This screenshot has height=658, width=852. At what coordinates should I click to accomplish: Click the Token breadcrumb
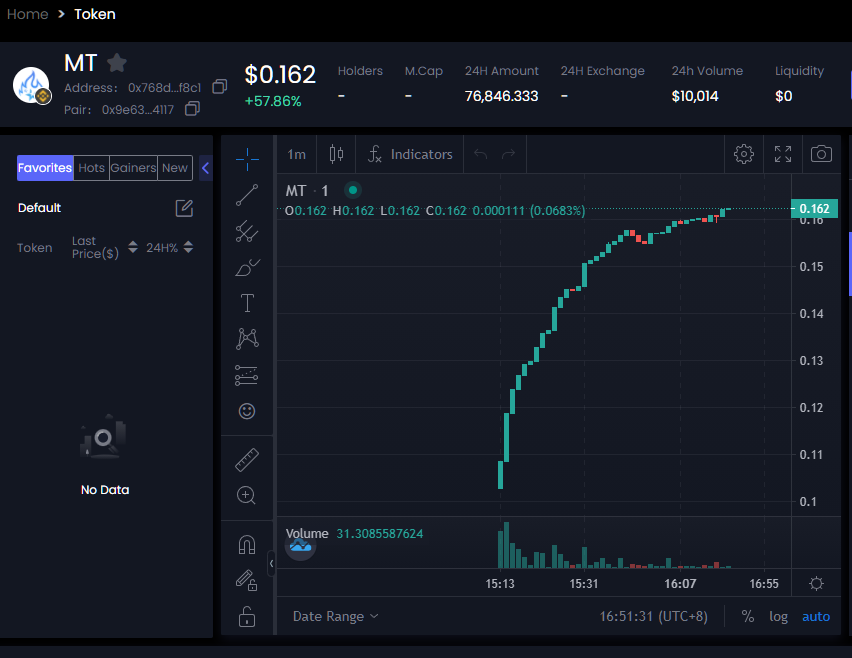(x=95, y=14)
